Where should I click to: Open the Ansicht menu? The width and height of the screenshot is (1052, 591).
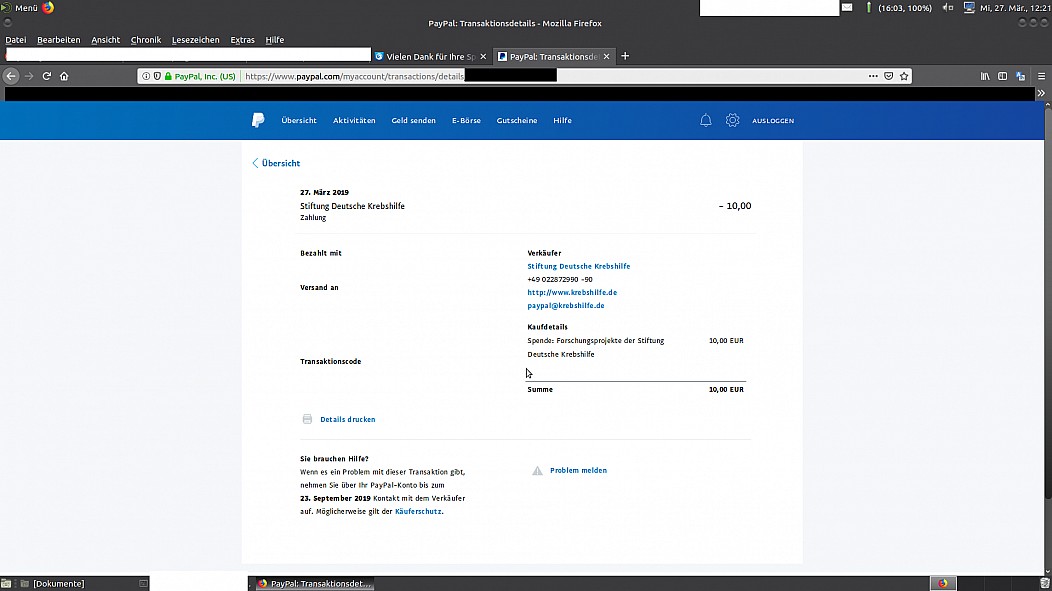click(105, 40)
